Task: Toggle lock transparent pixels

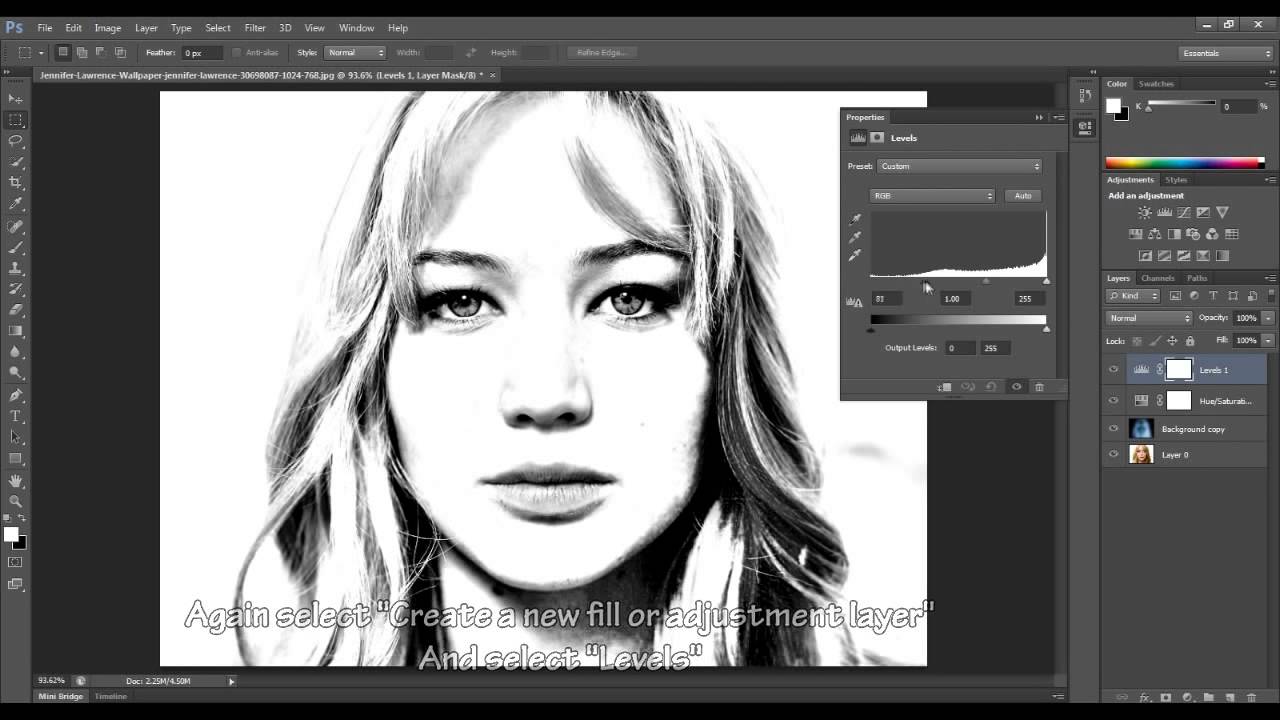Action: [x=1137, y=341]
